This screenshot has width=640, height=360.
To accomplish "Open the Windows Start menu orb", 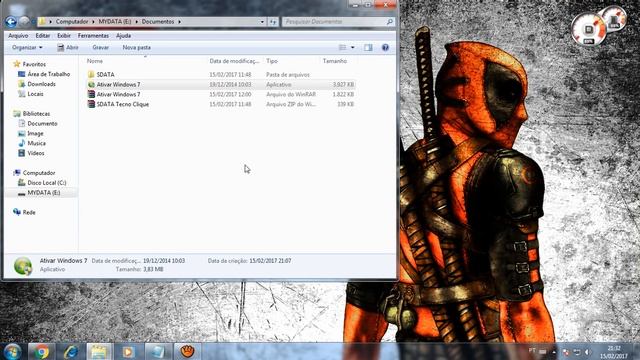I will (13, 351).
